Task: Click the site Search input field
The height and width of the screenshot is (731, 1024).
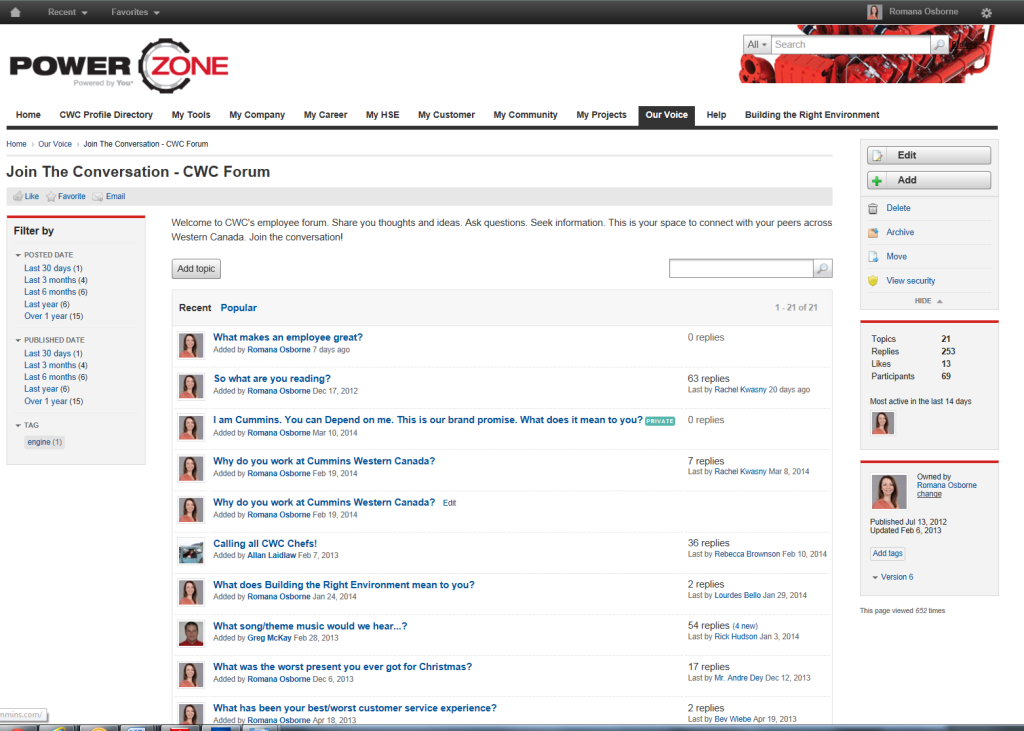Action: [851, 44]
